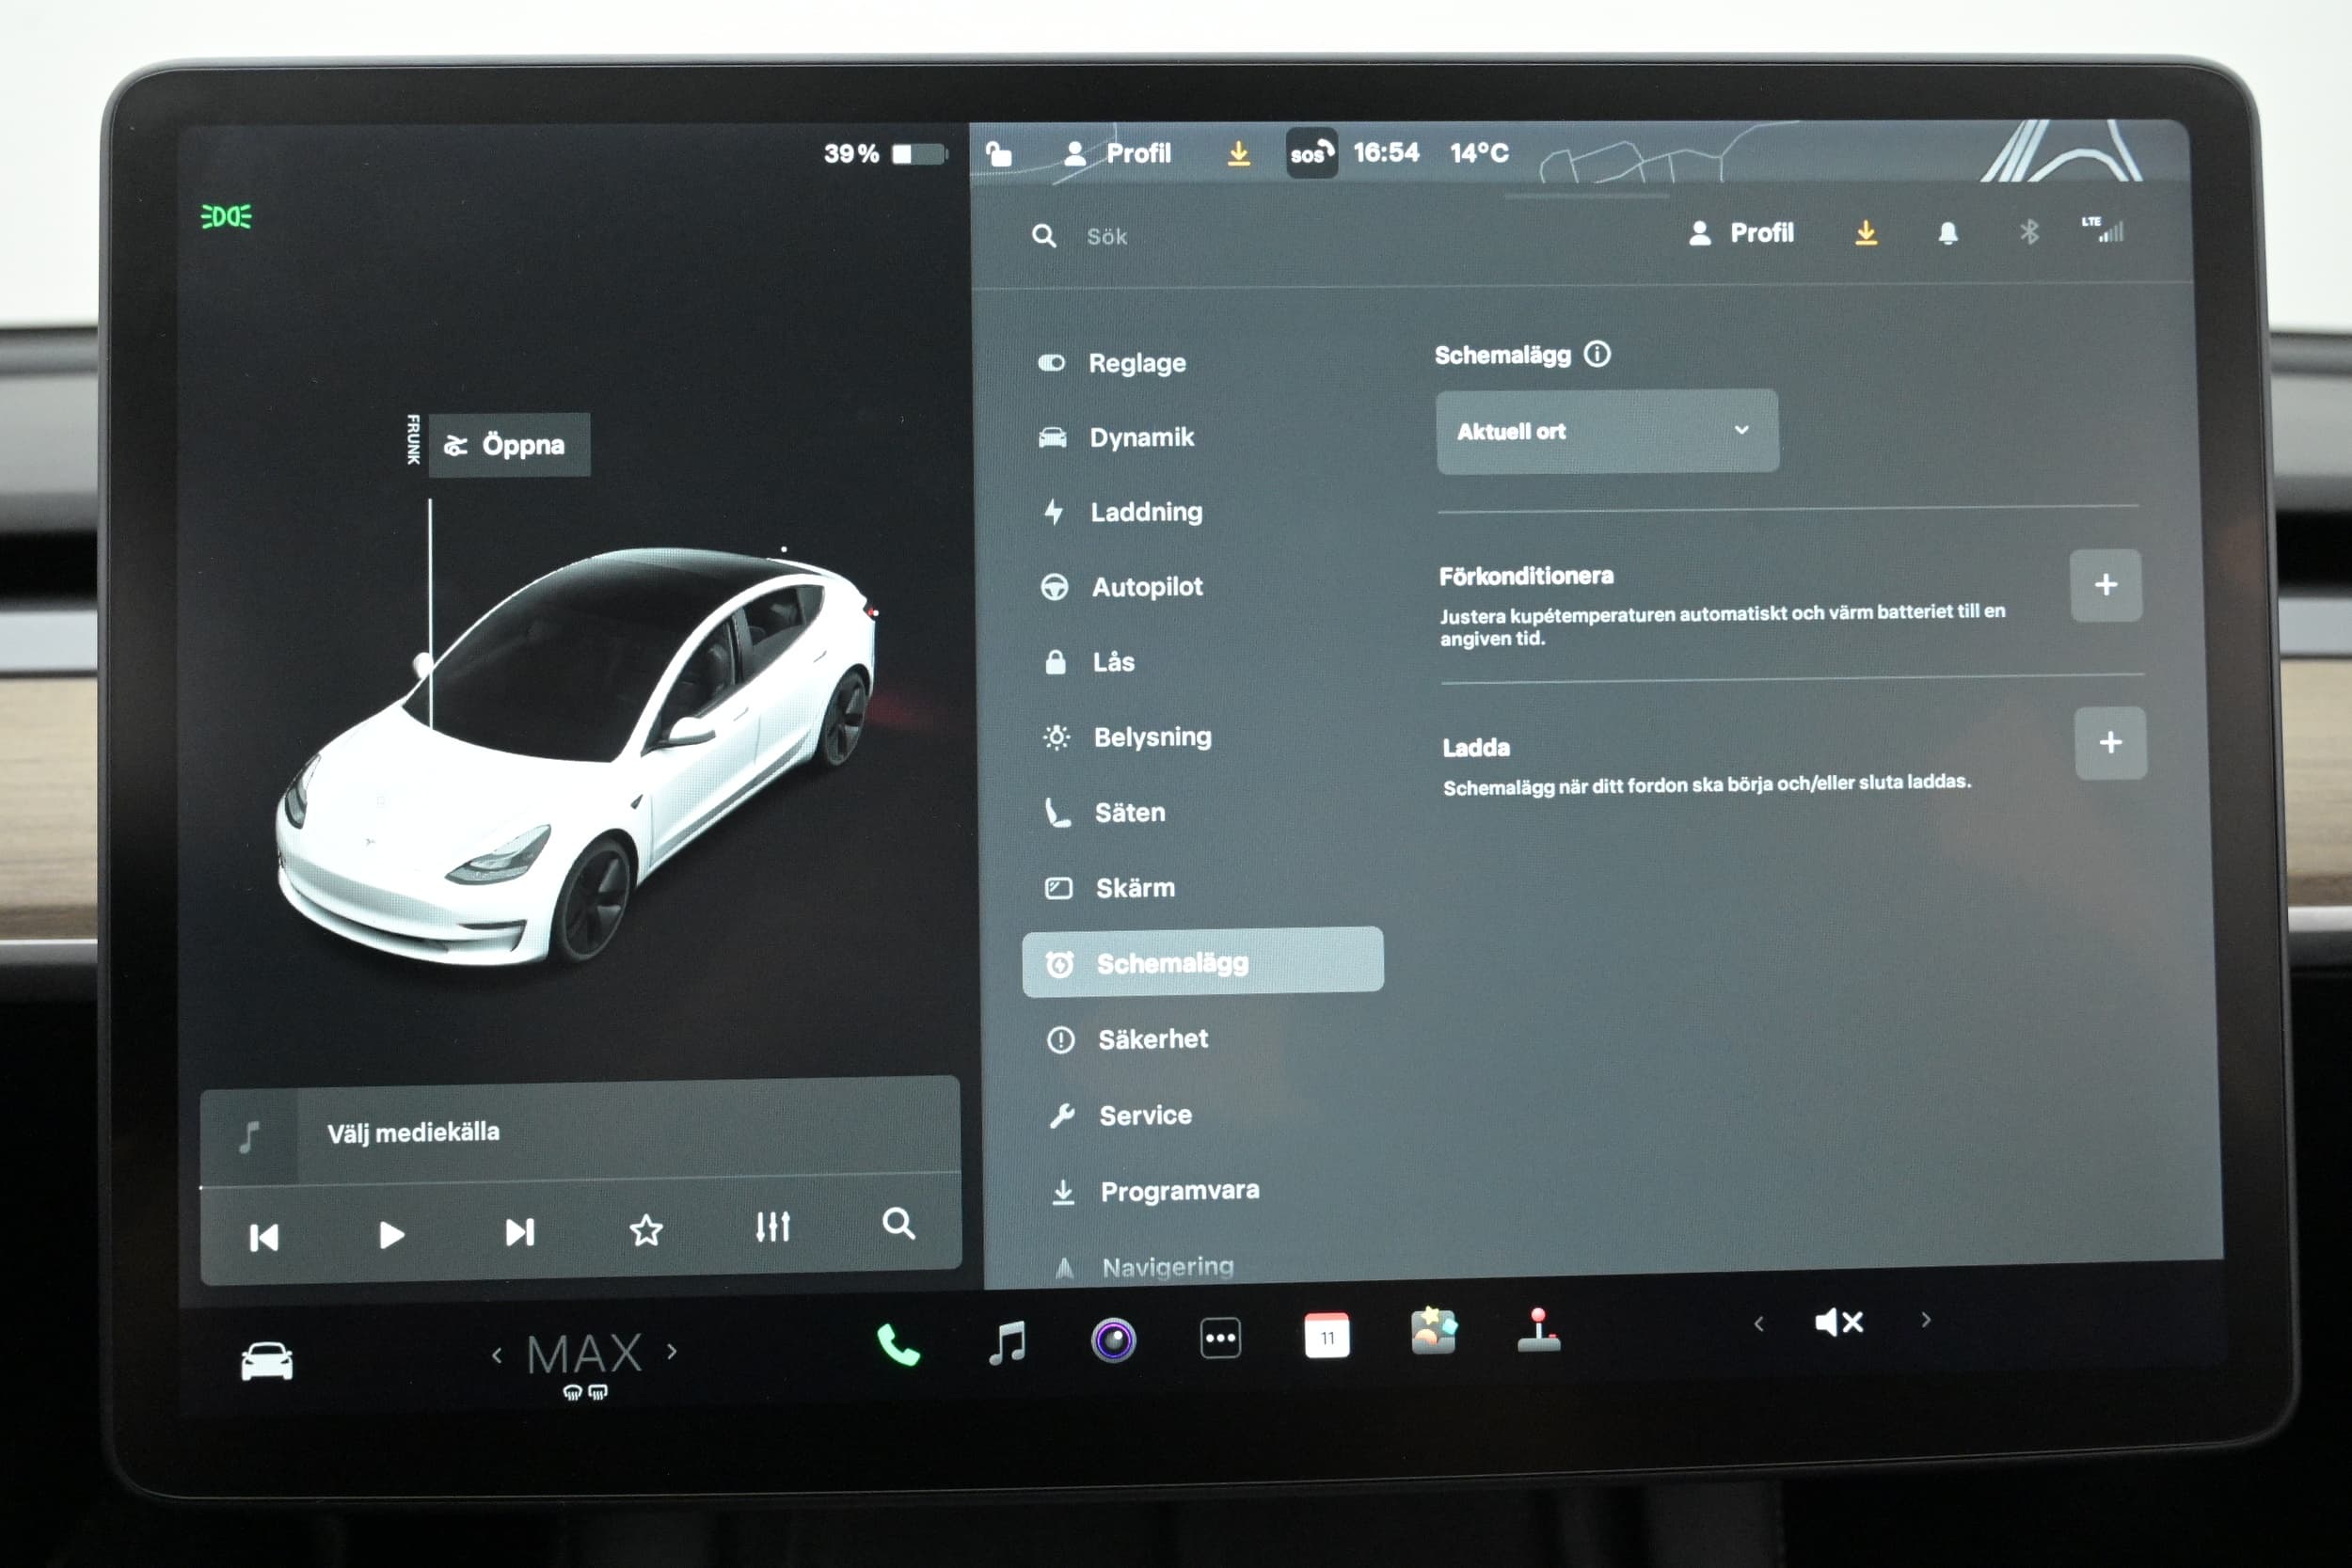
Task: Tap the green headlights indicator icon
Action: pyautogui.click(x=227, y=216)
